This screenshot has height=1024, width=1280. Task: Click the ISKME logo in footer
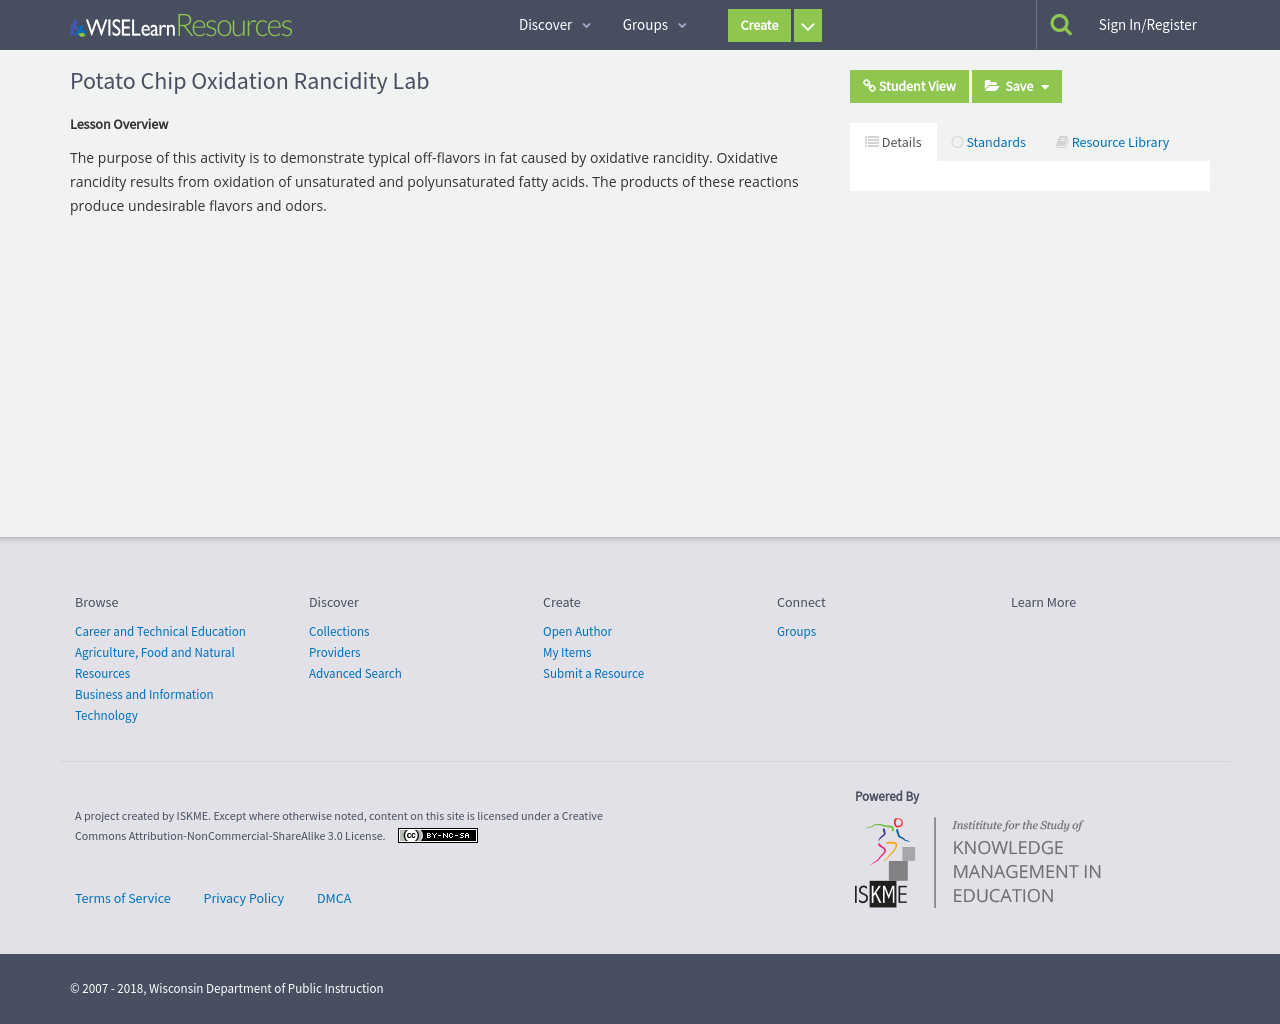pos(978,862)
